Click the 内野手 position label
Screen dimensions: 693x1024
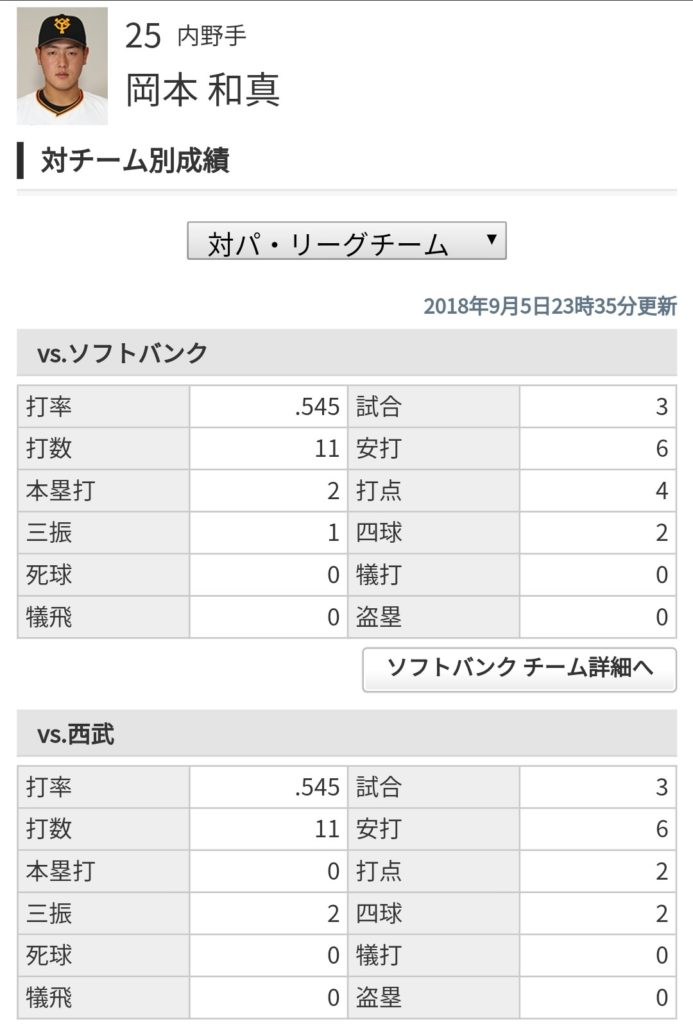pyautogui.click(x=212, y=35)
